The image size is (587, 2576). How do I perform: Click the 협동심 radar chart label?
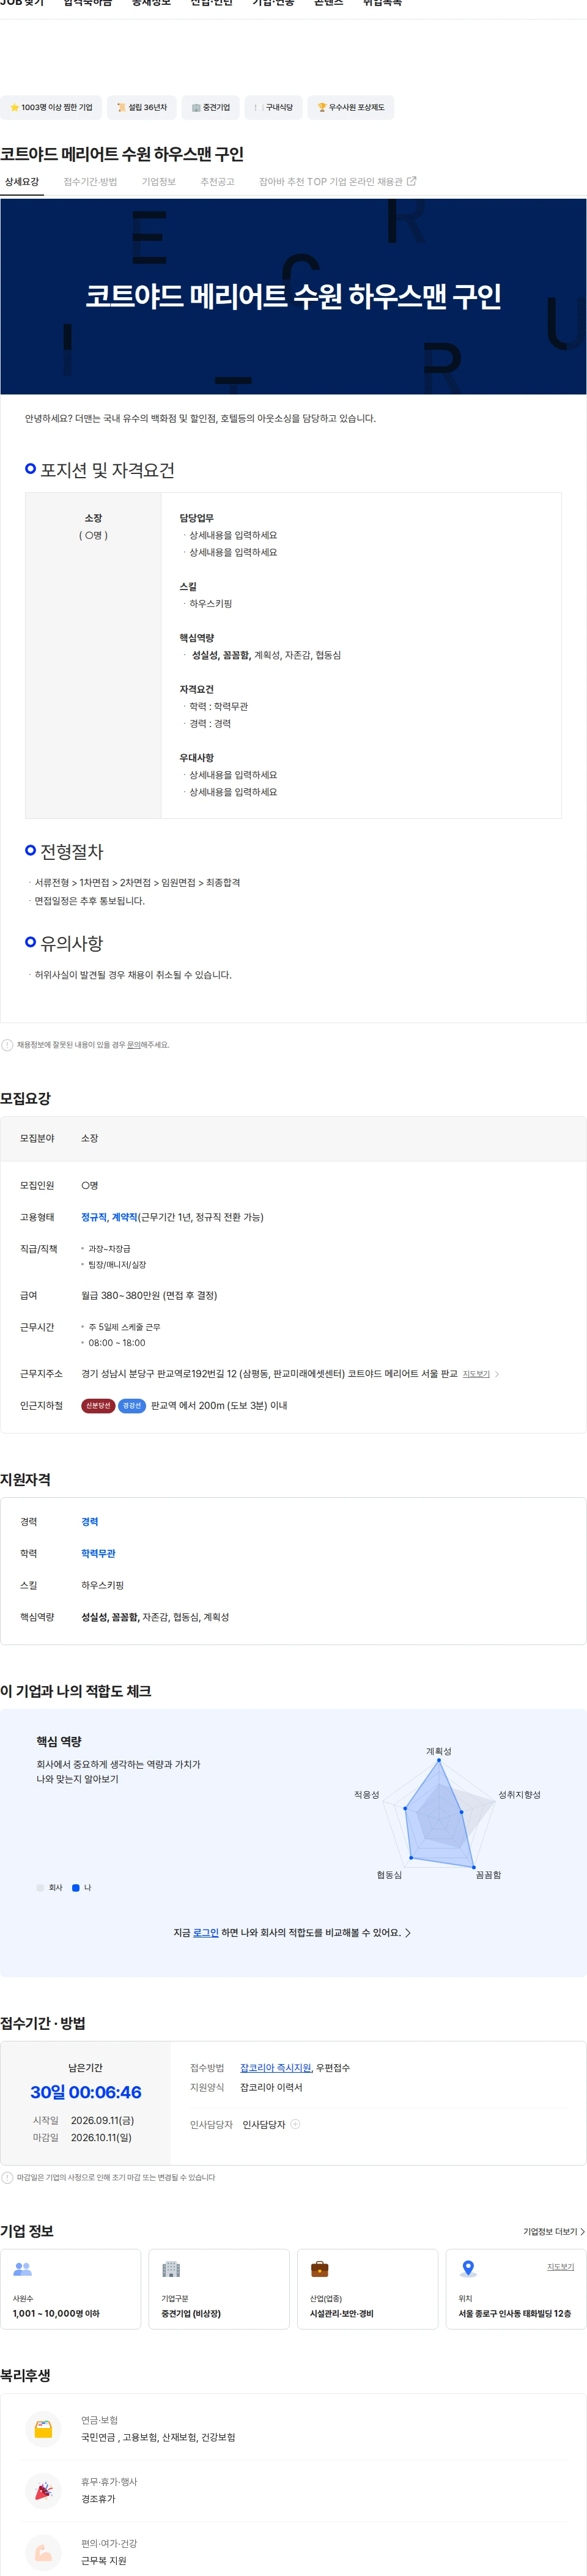389,1874
